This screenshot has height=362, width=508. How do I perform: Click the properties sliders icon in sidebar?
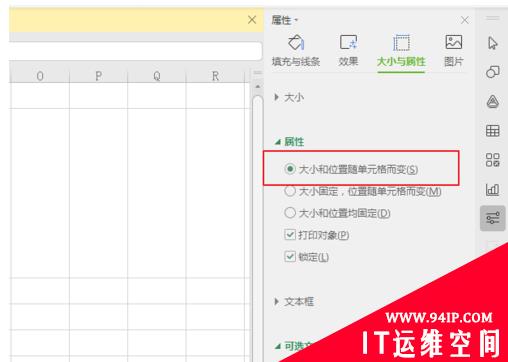click(x=493, y=218)
